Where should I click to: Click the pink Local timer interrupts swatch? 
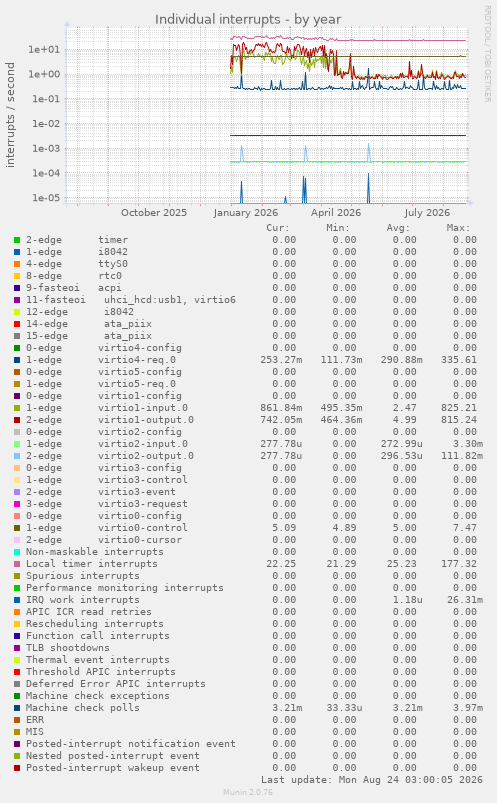tap(17, 564)
